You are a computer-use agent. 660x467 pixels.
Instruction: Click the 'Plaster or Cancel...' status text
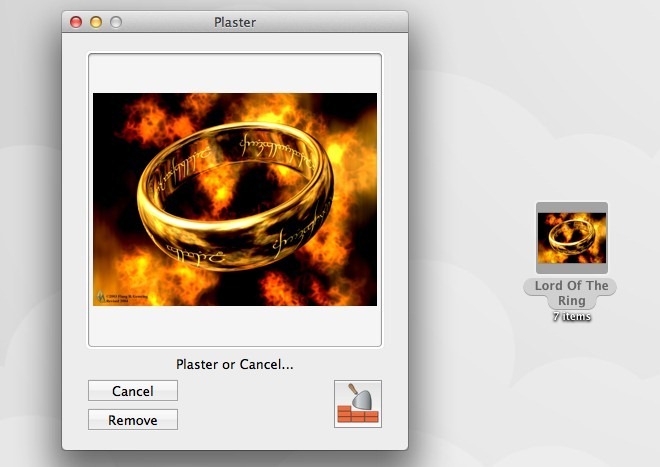coord(234,364)
